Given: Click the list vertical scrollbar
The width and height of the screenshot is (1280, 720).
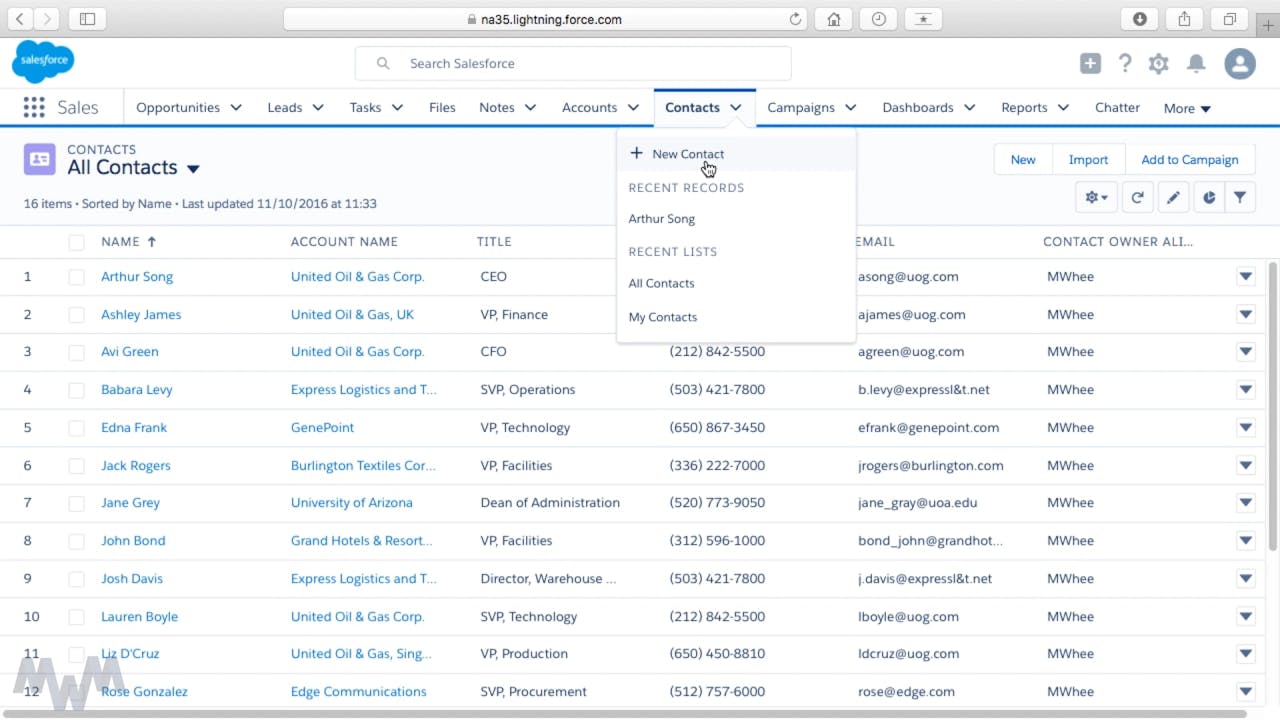Looking at the screenshot, I should click(1272, 405).
